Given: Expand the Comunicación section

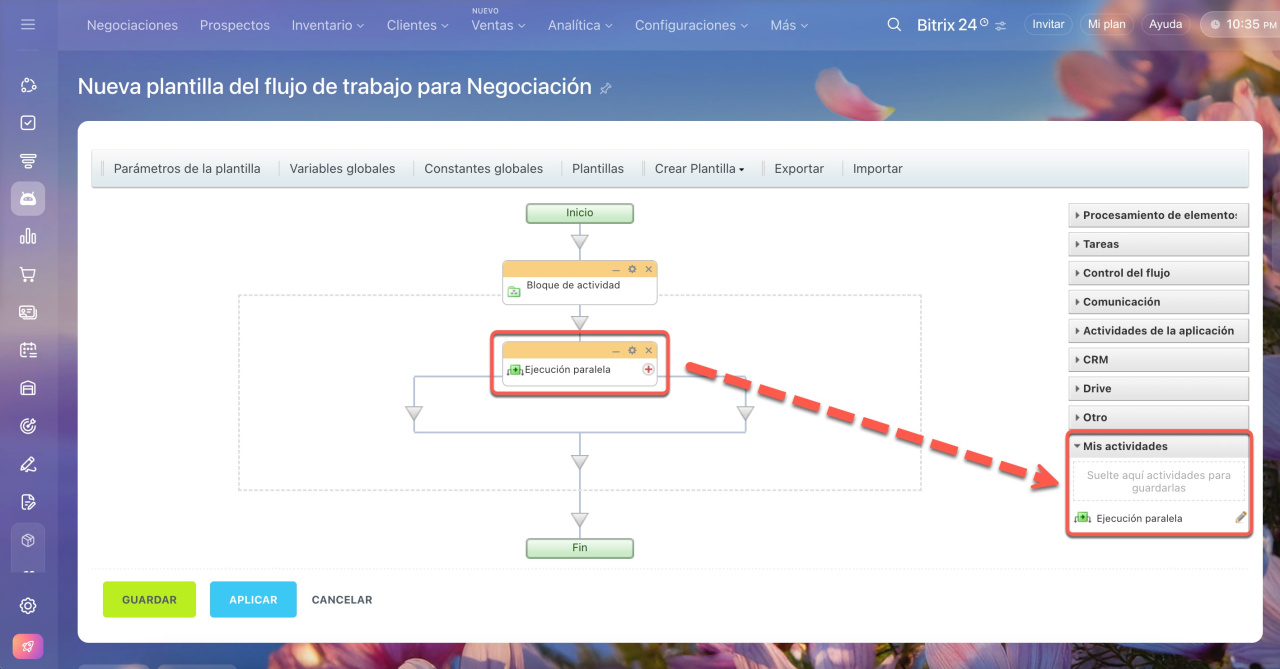Looking at the screenshot, I should pyautogui.click(x=1159, y=302).
